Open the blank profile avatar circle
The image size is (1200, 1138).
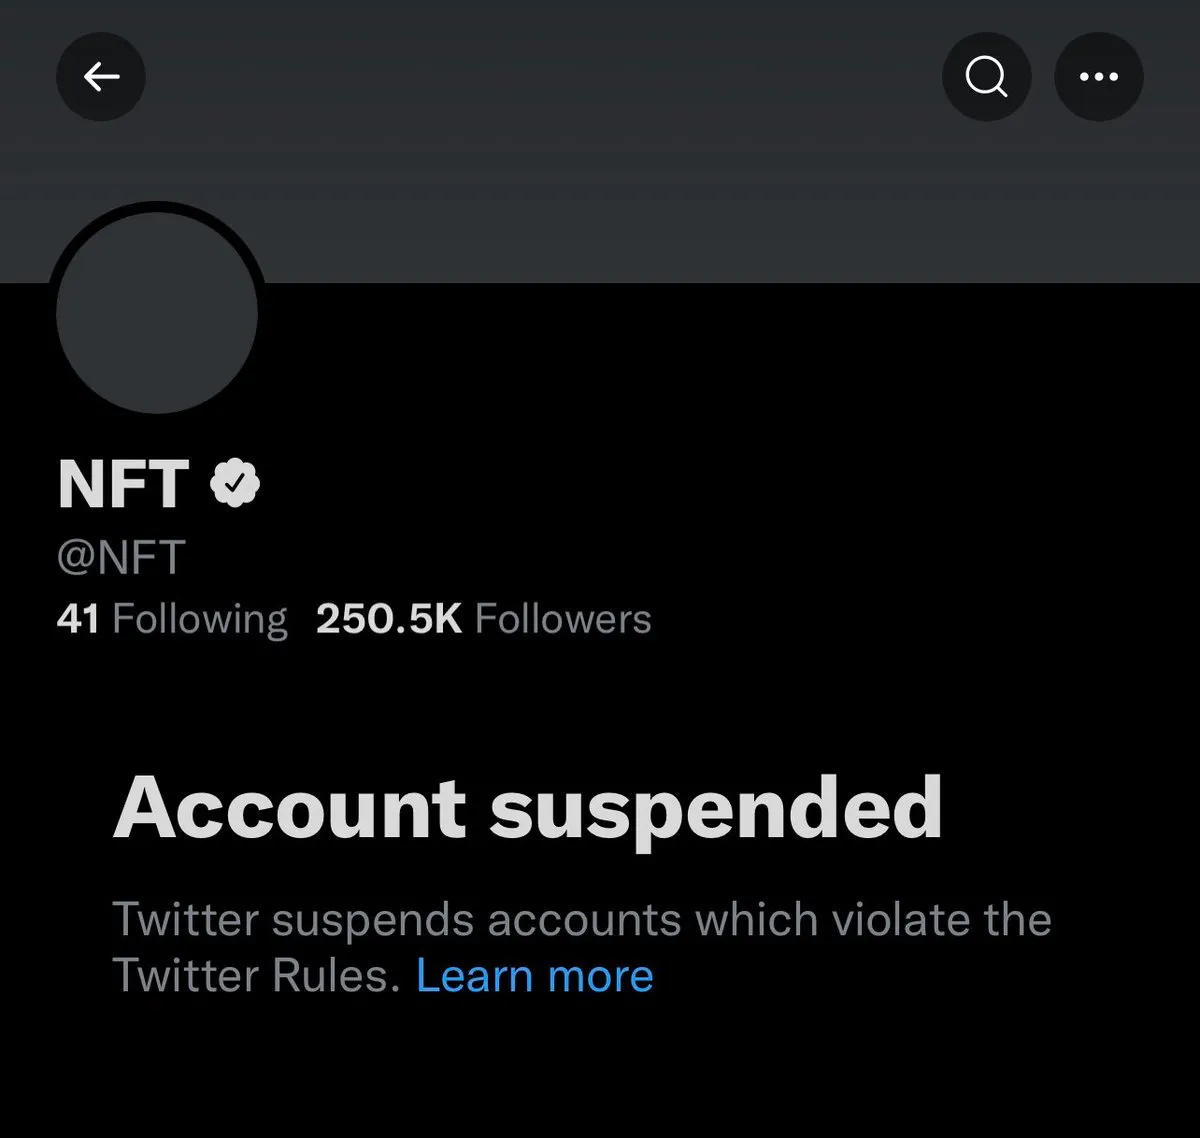click(x=157, y=312)
